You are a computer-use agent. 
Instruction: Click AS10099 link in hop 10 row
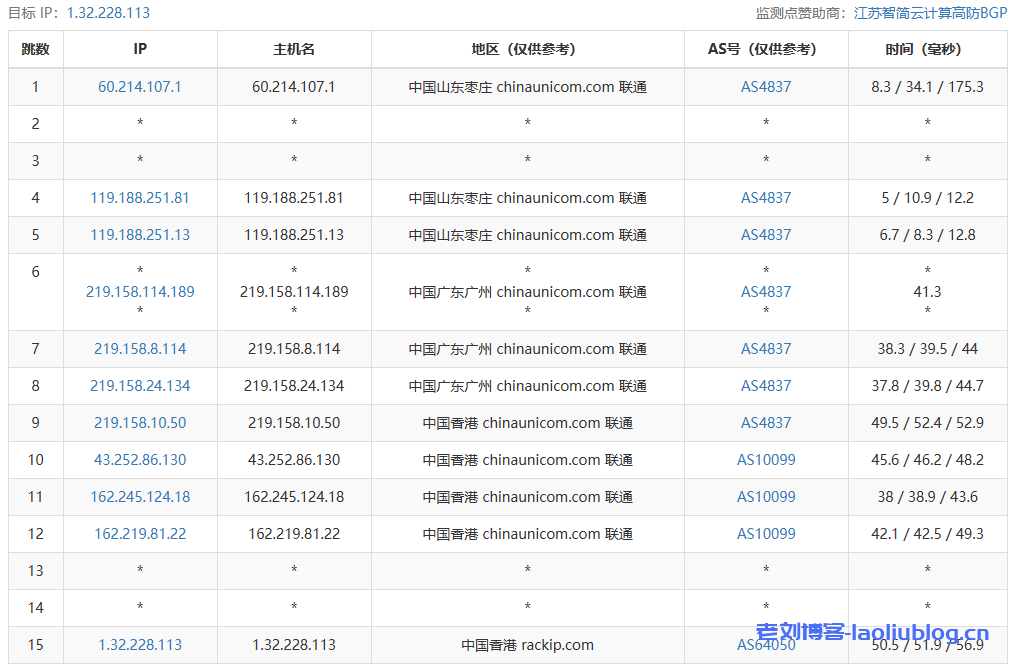click(x=766, y=460)
